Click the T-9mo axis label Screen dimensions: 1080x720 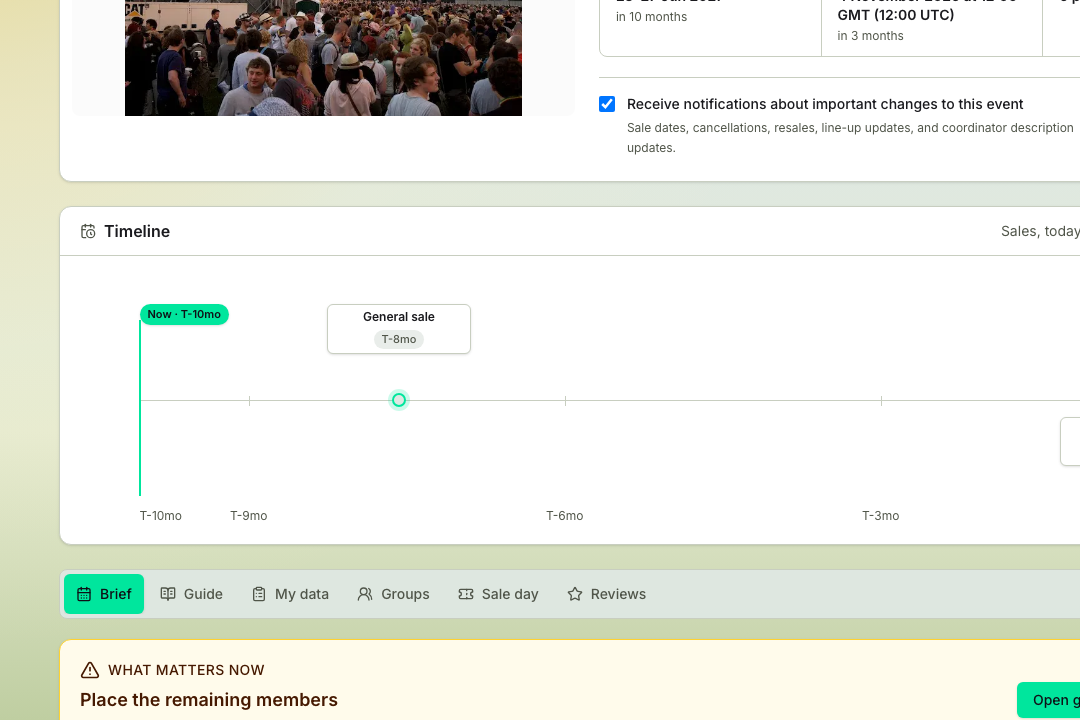(249, 515)
